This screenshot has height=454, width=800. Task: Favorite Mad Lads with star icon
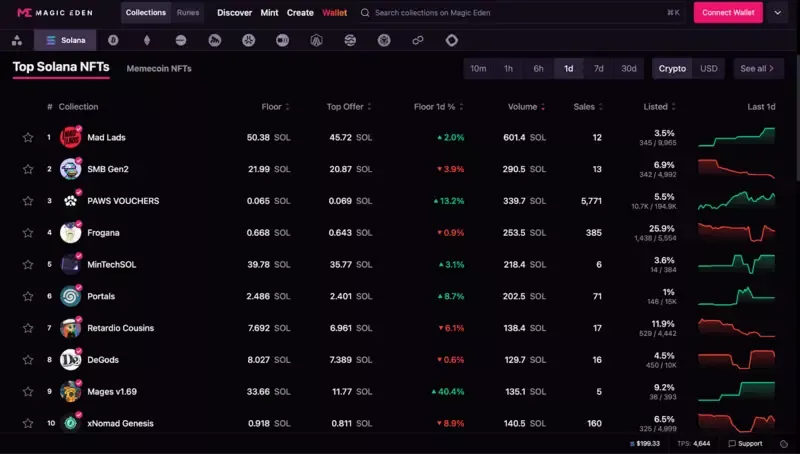[28, 138]
